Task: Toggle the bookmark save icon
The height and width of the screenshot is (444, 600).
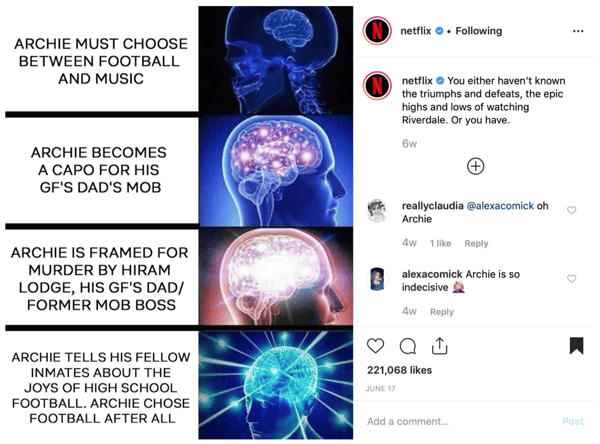Action: [576, 346]
